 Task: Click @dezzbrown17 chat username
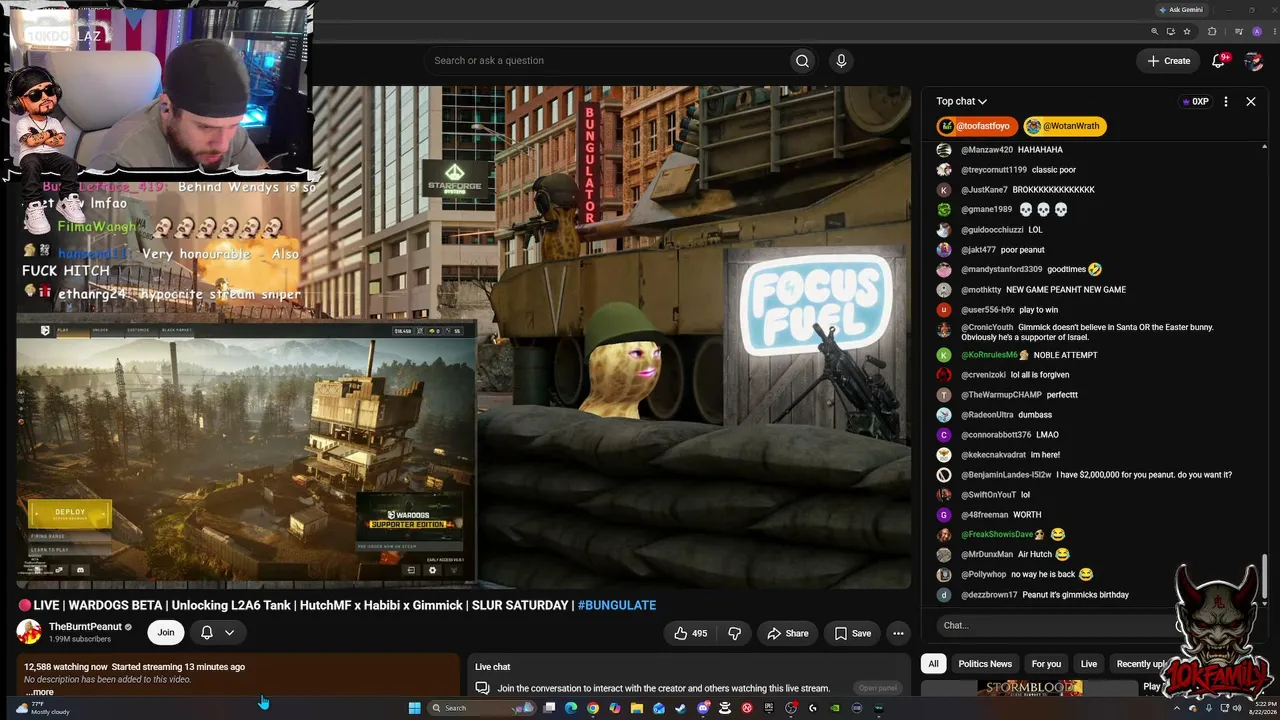coord(989,595)
